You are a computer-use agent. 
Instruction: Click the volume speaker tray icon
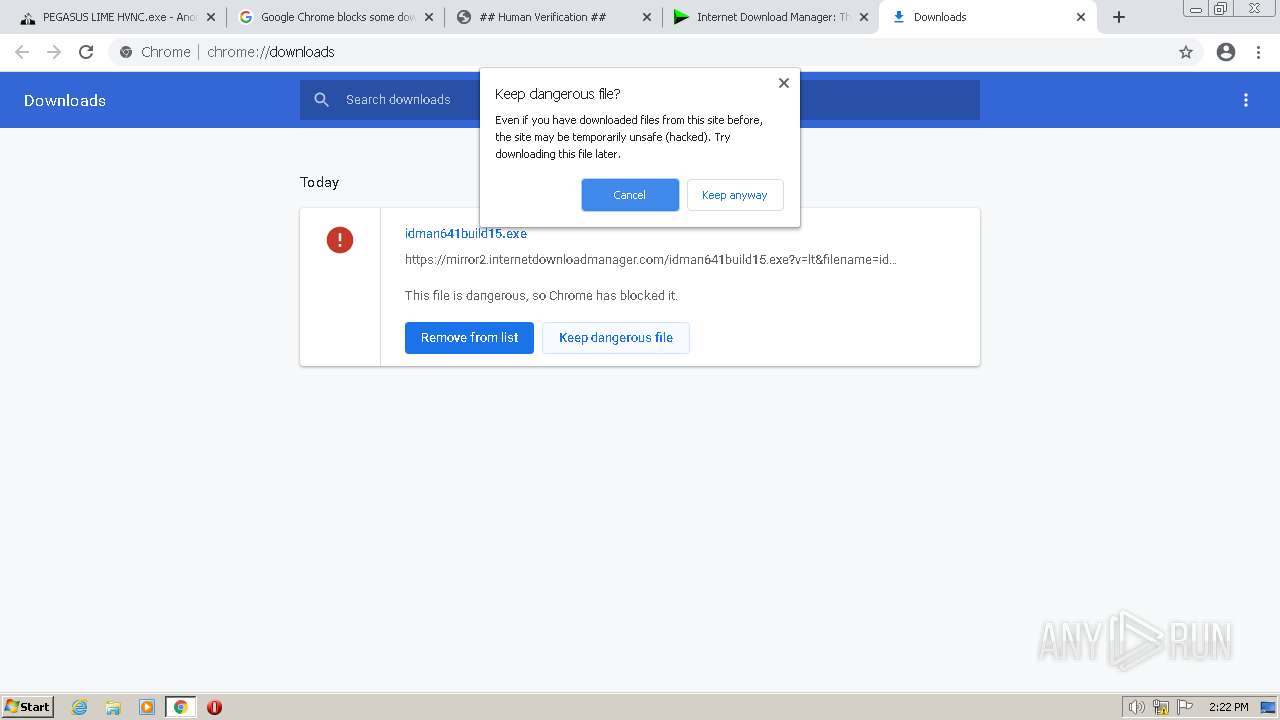click(1137, 707)
